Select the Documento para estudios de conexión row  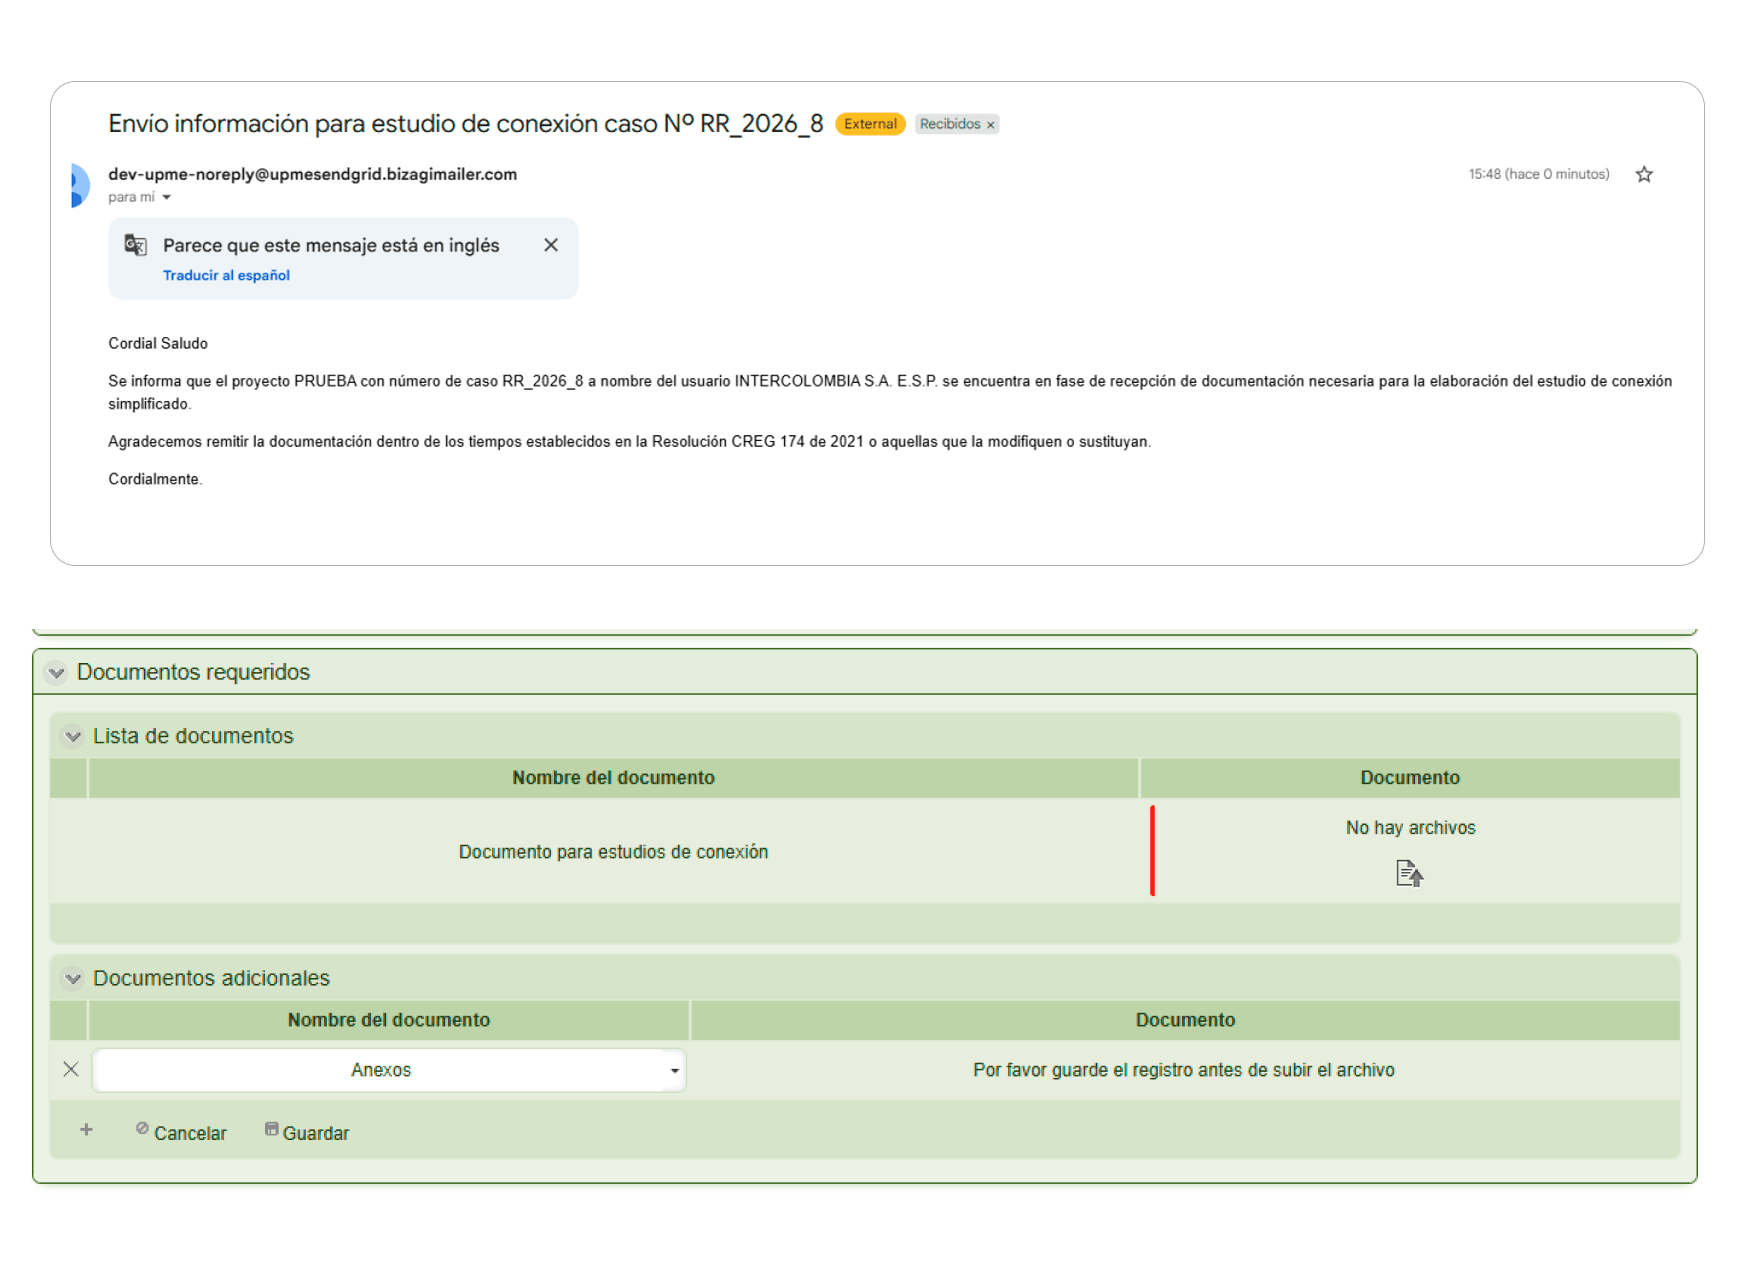click(x=613, y=852)
